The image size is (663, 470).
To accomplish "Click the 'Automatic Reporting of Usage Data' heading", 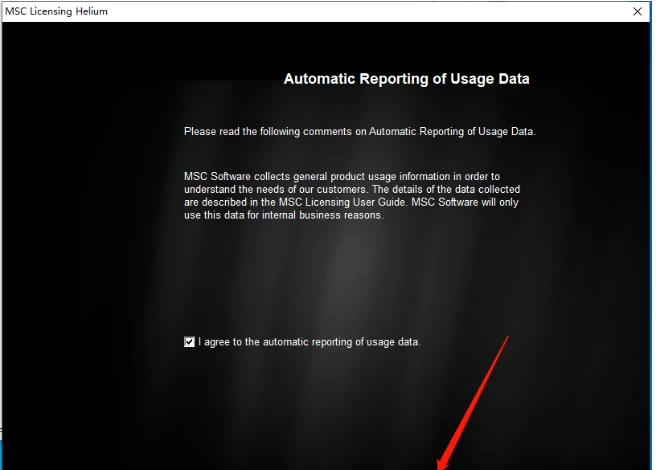I will [x=406, y=79].
